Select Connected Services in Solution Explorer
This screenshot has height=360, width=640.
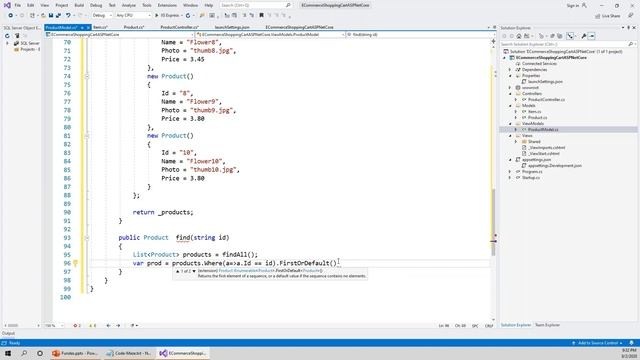click(x=539, y=64)
